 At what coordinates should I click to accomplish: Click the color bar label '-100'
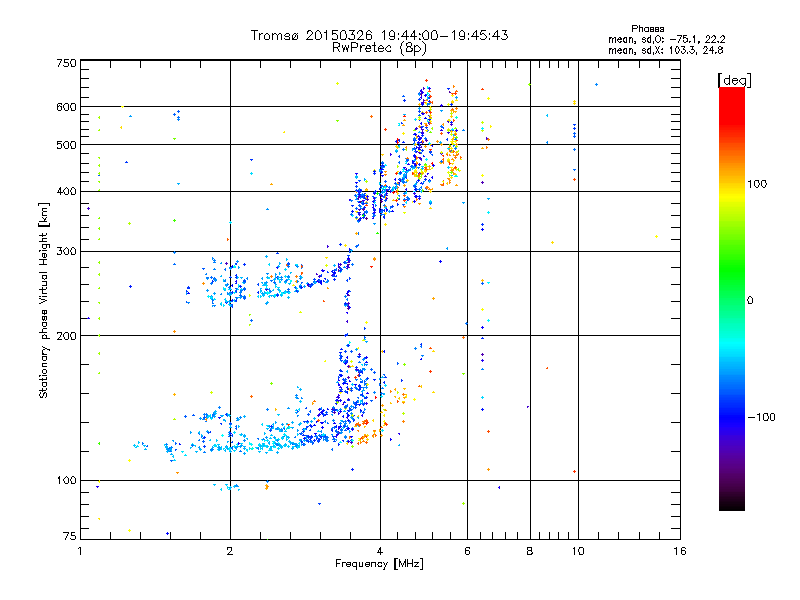click(x=761, y=417)
